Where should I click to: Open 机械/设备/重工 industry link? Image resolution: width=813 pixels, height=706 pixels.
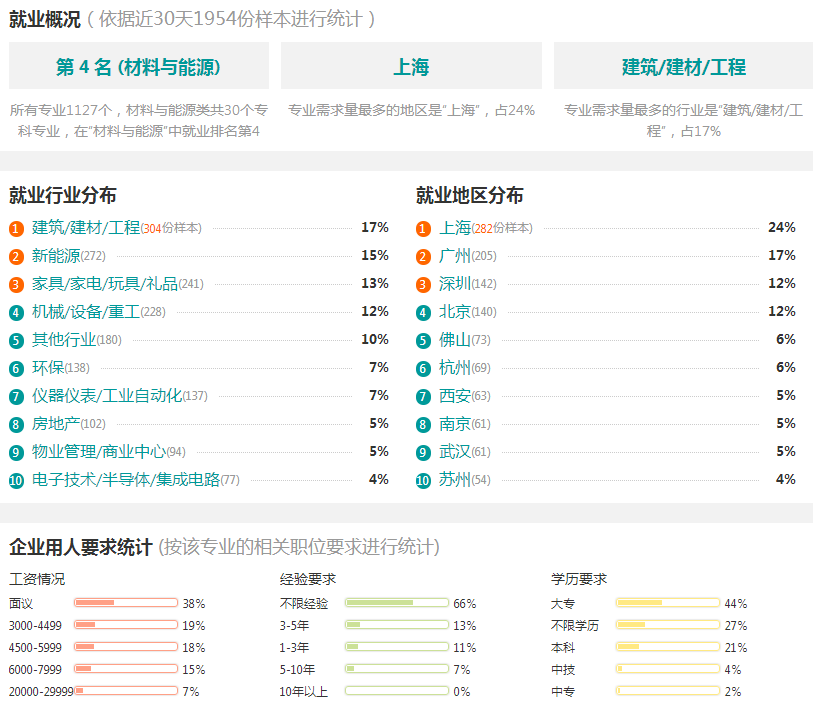(86, 312)
